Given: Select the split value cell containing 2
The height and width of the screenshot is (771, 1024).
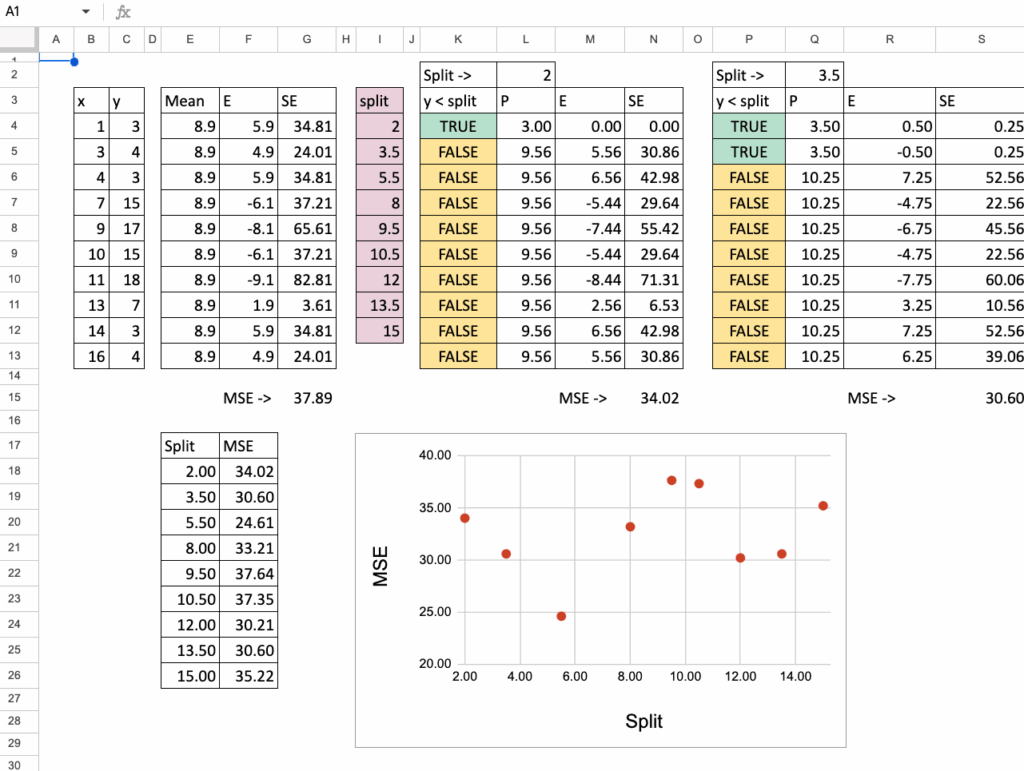Looking at the screenshot, I should point(525,75).
